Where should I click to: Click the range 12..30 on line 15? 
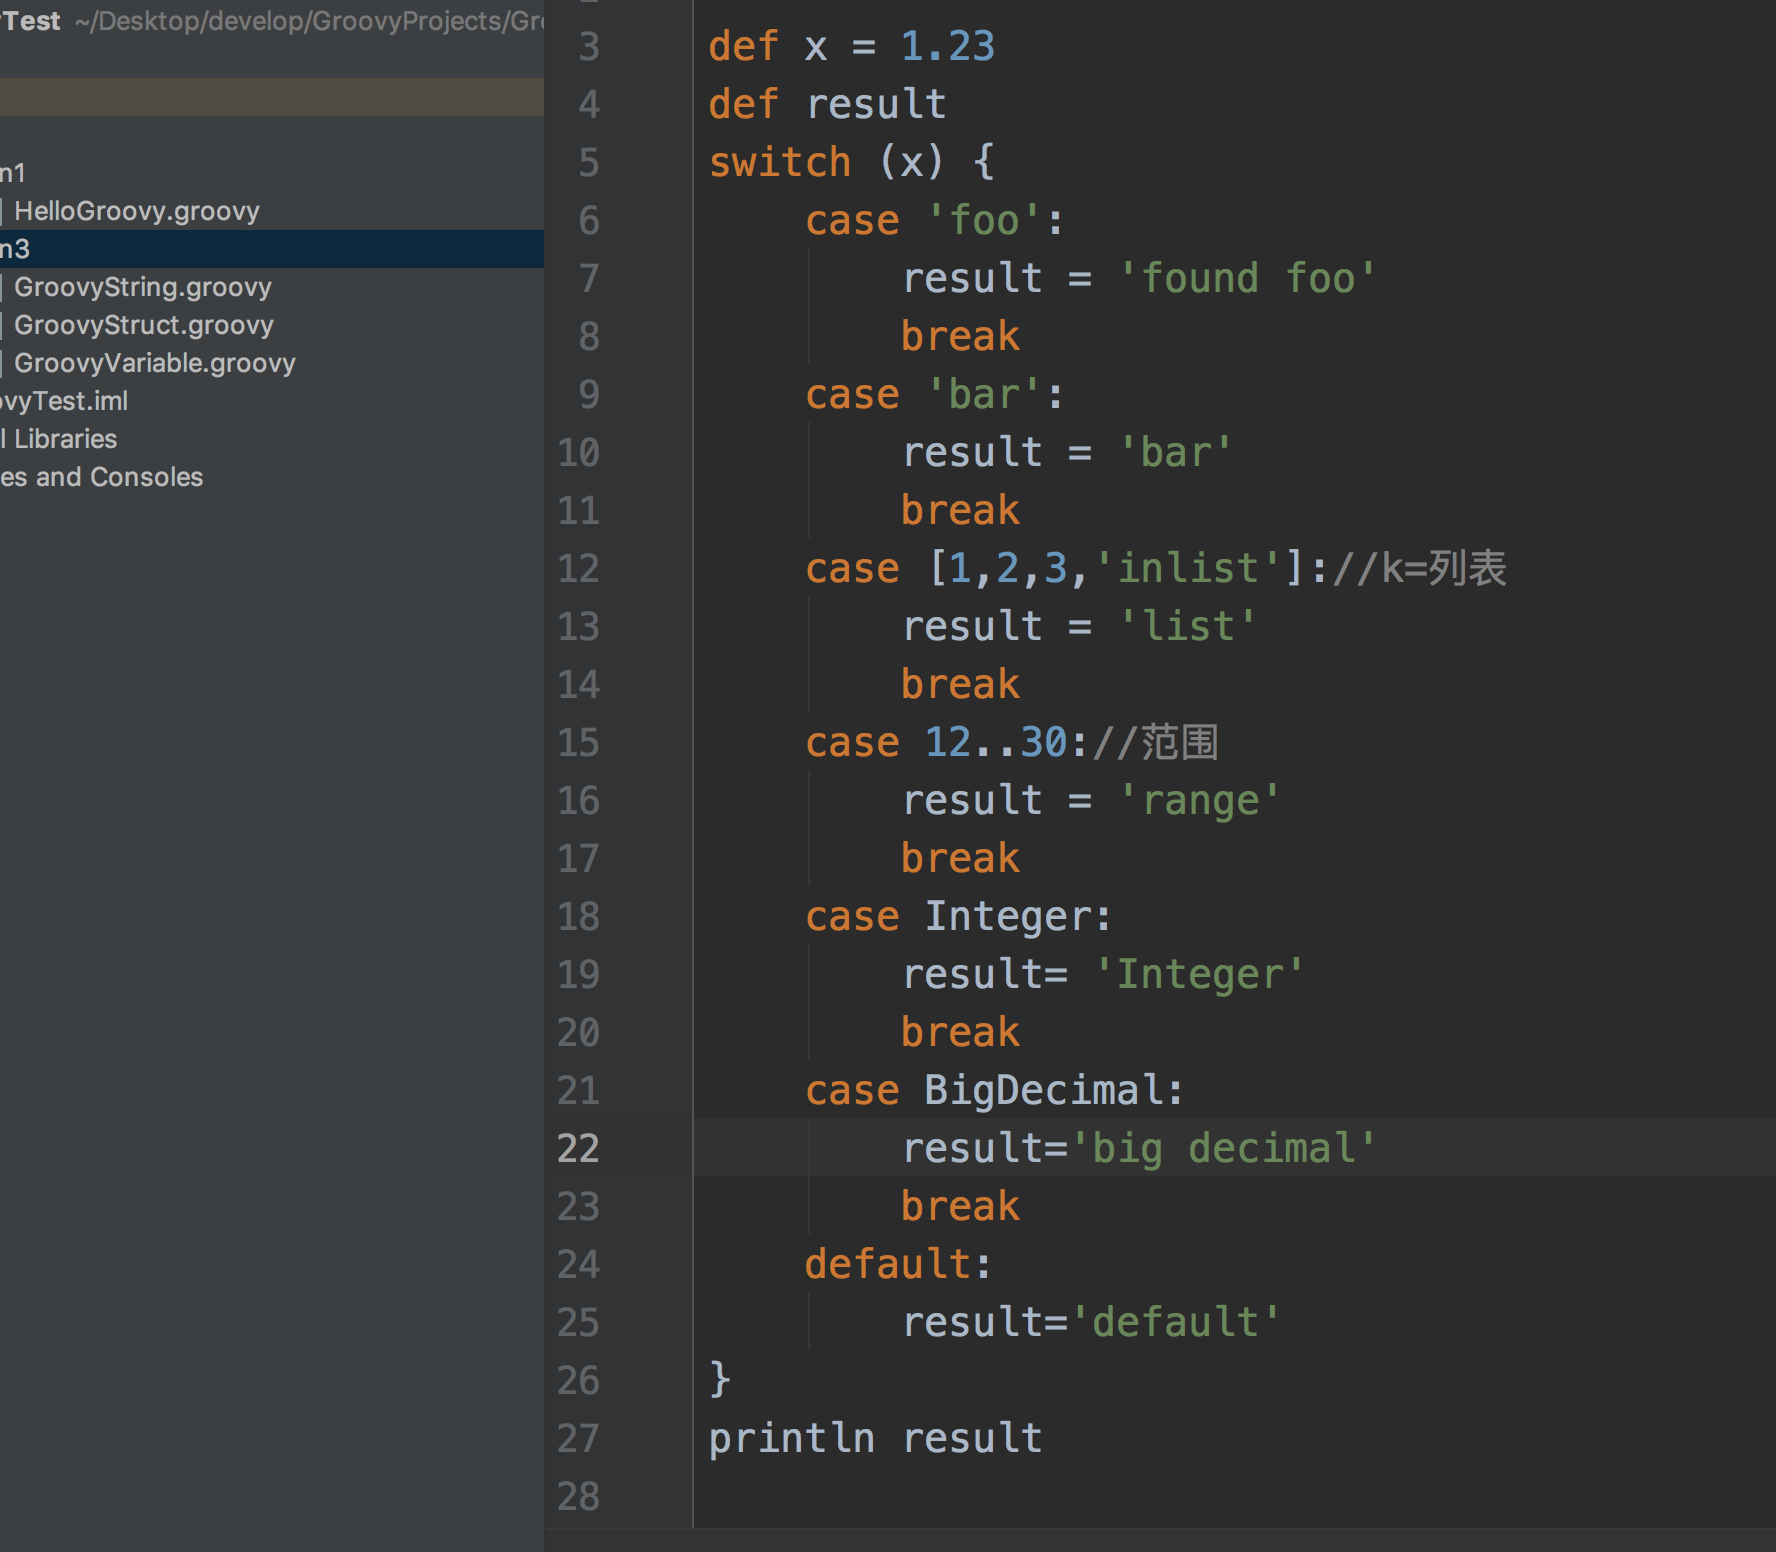click(x=995, y=742)
